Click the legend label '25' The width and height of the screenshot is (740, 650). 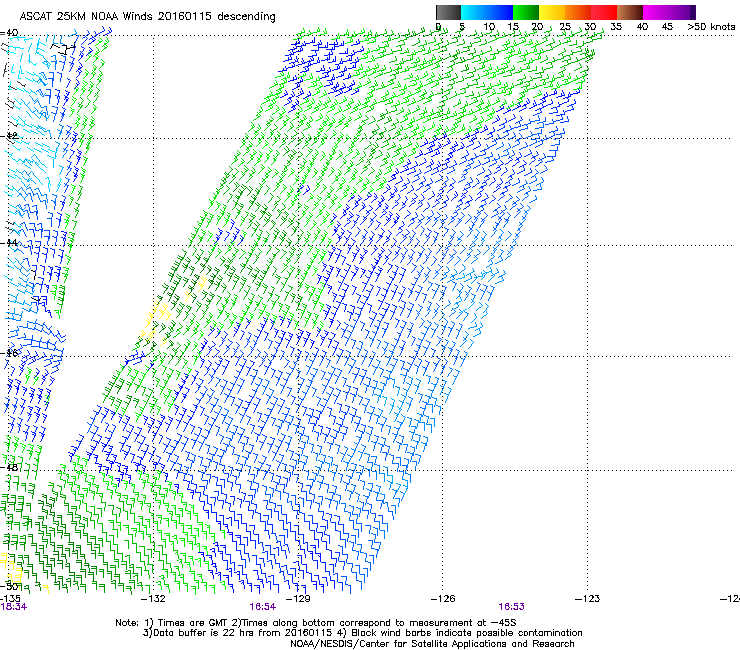pos(565,26)
